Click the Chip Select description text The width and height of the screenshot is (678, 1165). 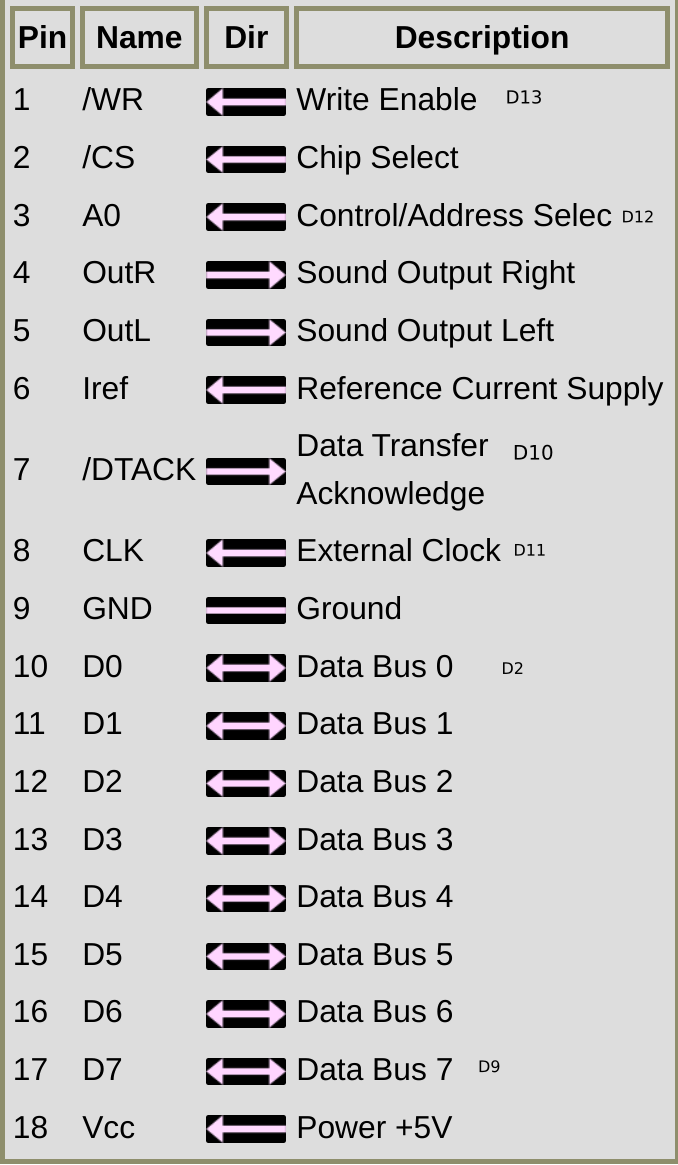[x=377, y=158]
